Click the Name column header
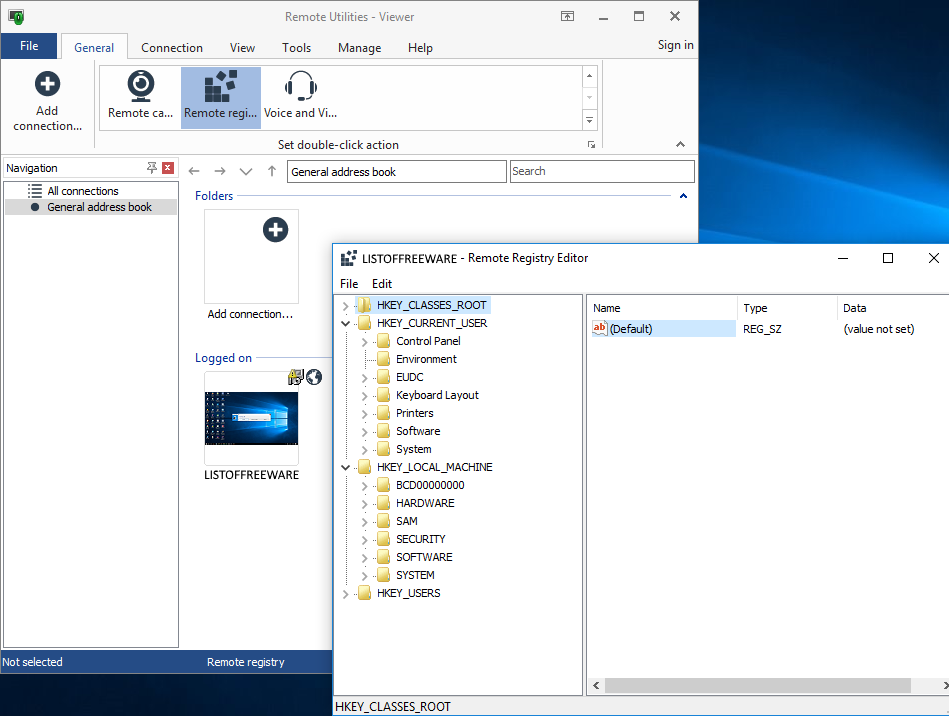The width and height of the screenshot is (949, 716). (662, 307)
